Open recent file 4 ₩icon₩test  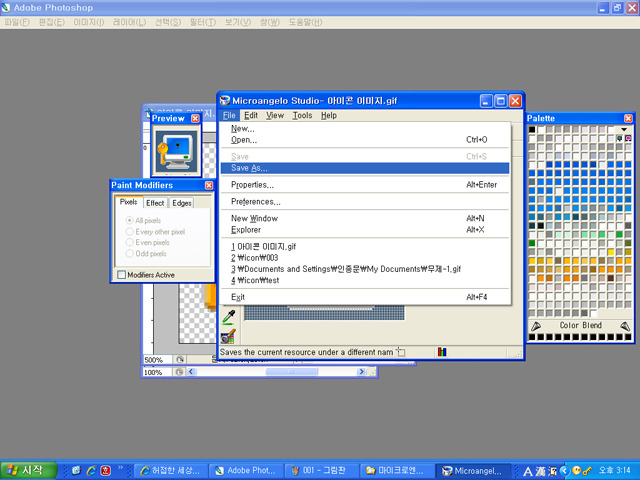click(x=365, y=280)
